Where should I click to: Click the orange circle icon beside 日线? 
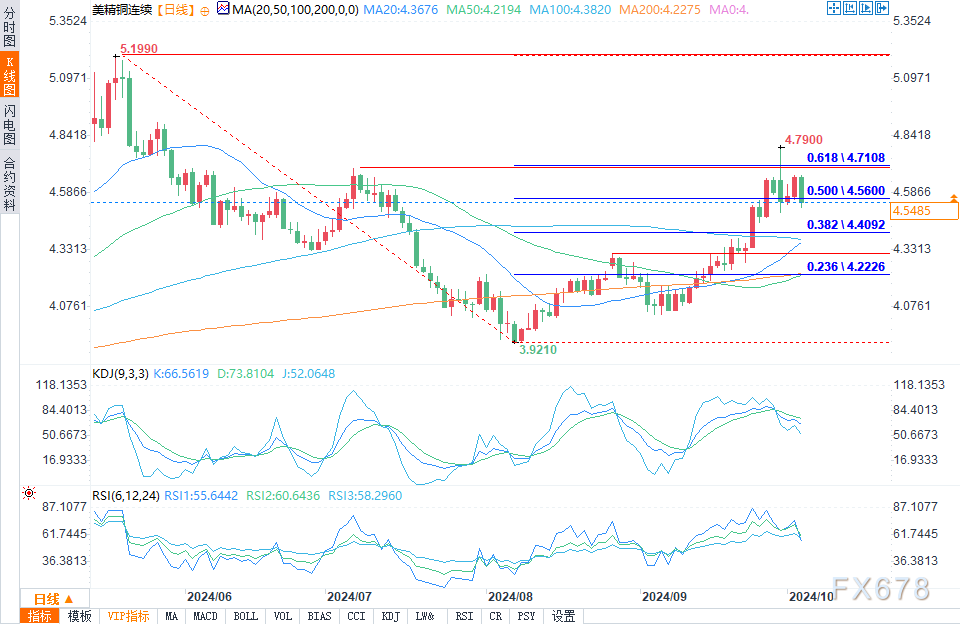(x=204, y=10)
